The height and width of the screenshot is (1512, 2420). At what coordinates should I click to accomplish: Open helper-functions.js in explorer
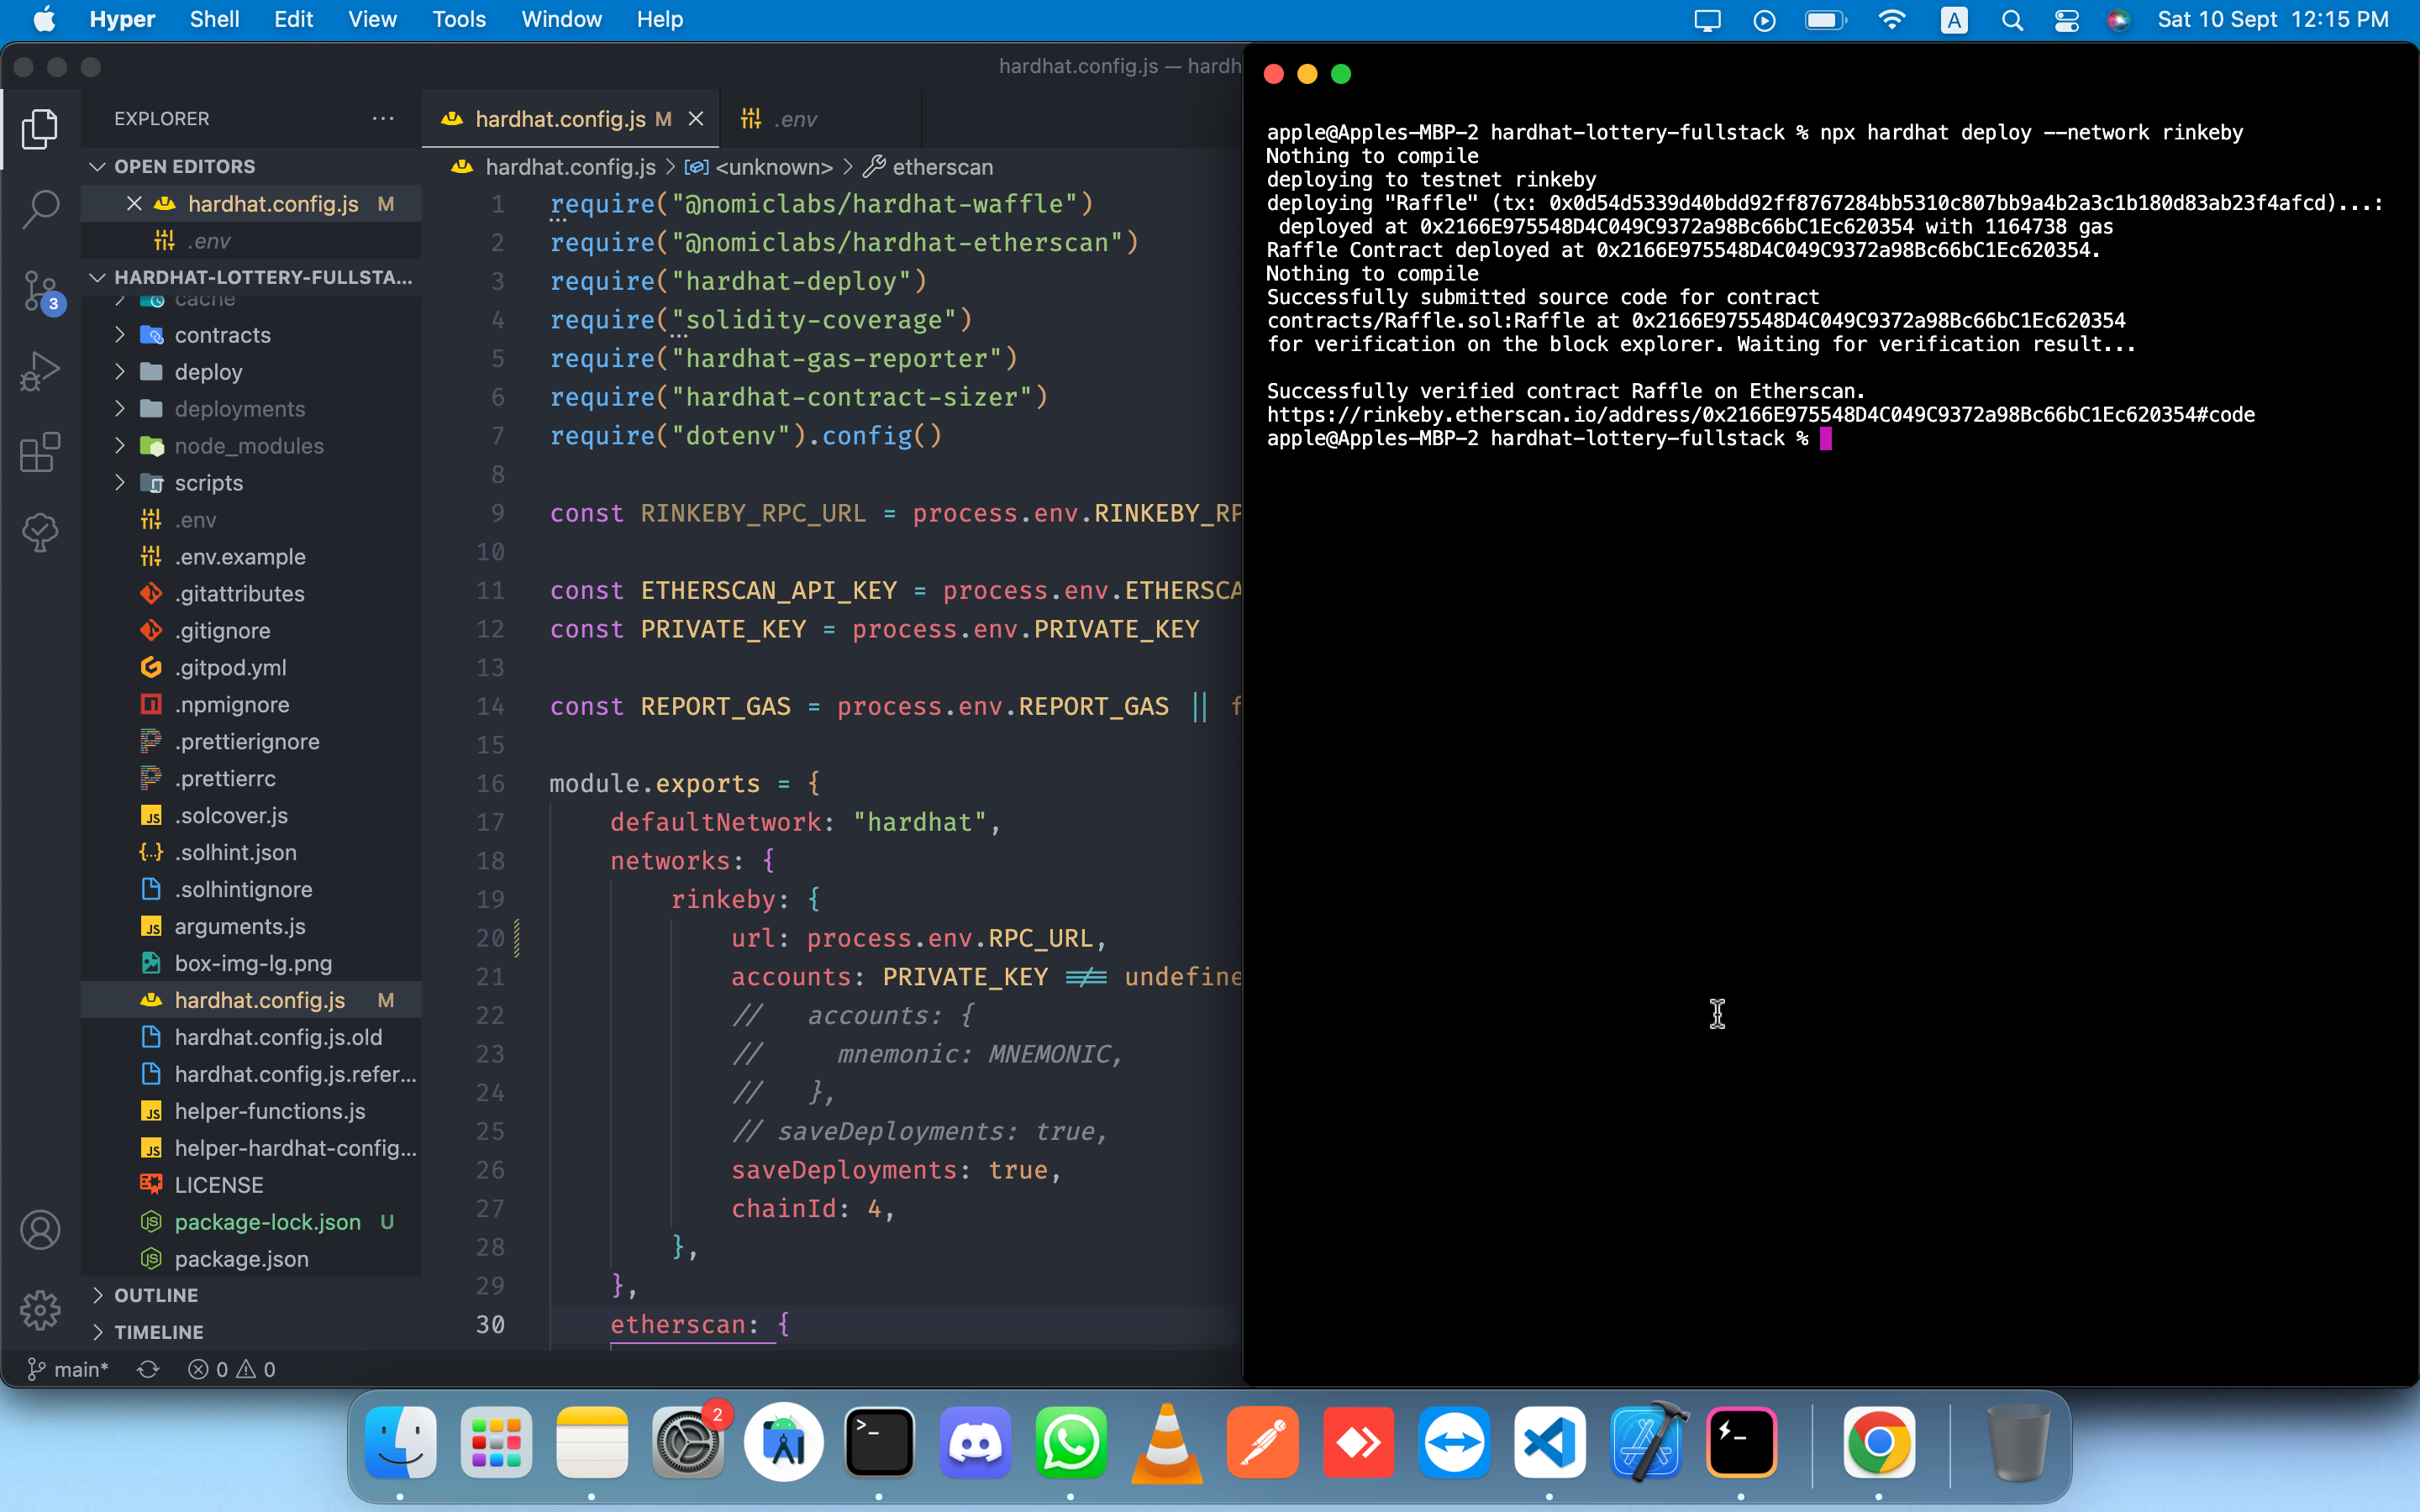(x=251, y=1111)
